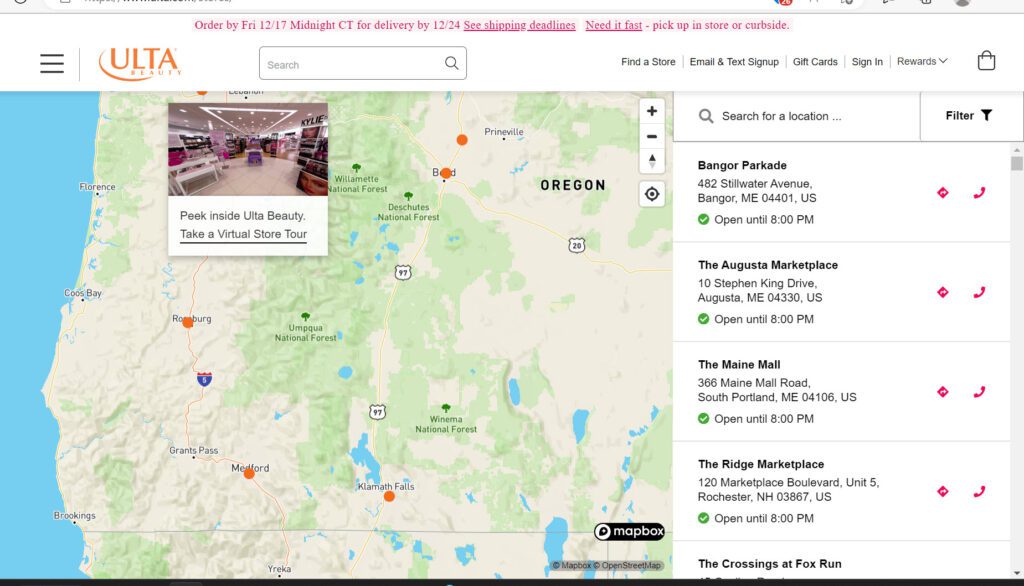Get directions to The Augusta Marketplace
1024x586 pixels.
point(942,292)
